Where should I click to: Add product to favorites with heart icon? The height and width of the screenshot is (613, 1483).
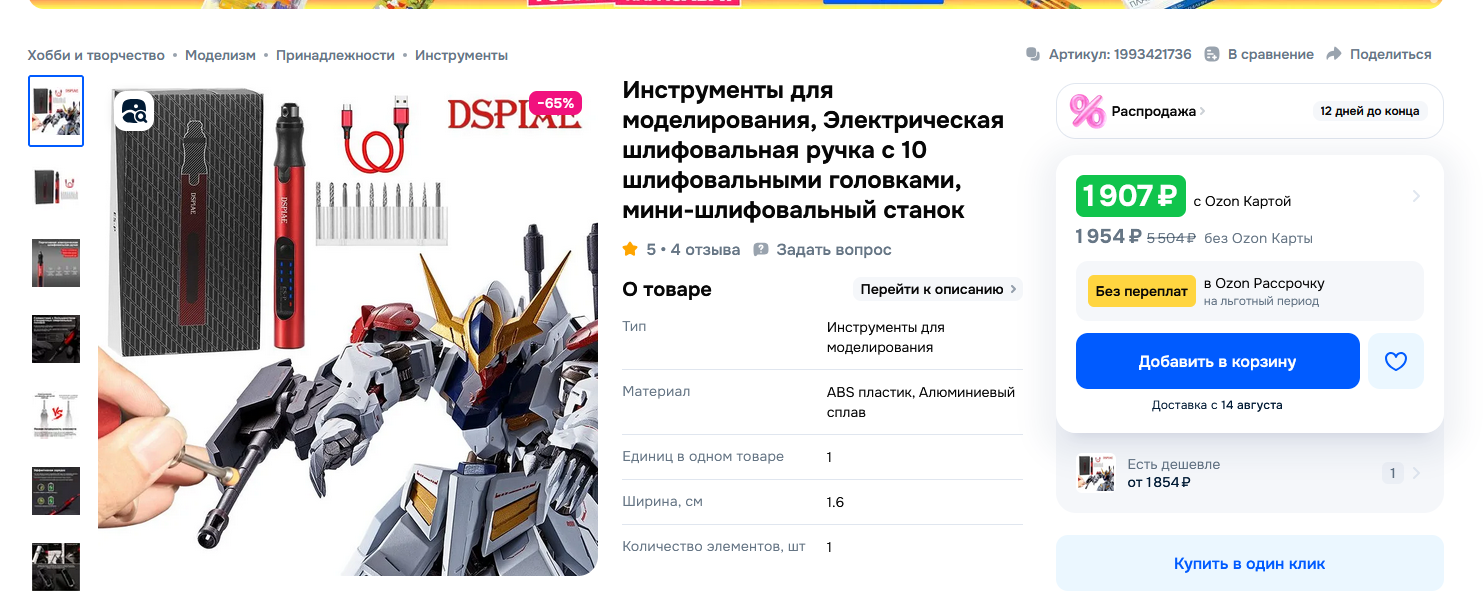(x=1395, y=361)
